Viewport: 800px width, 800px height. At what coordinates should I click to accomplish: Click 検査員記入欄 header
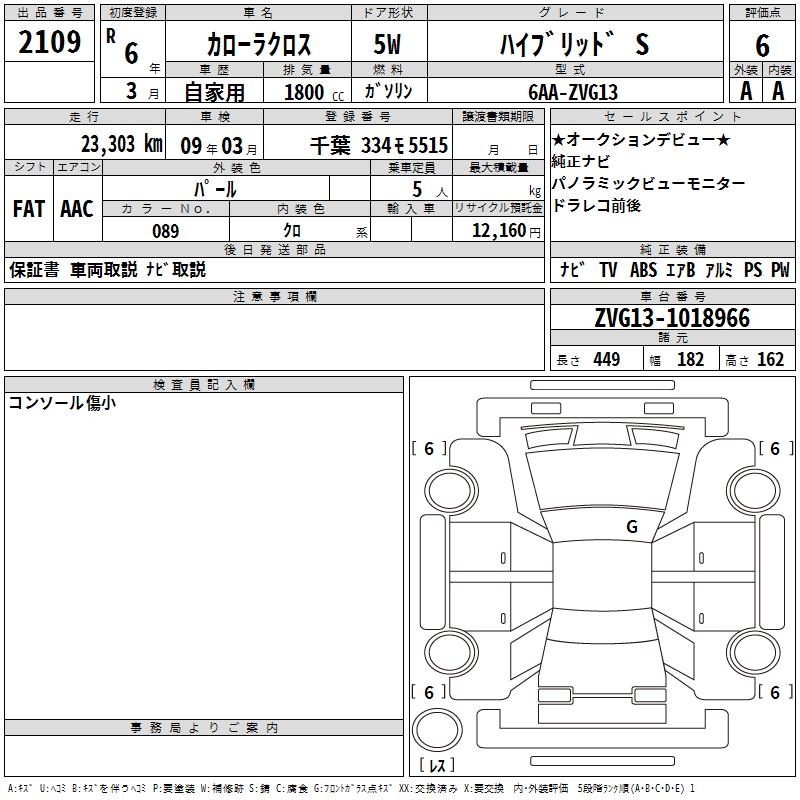click(204, 385)
